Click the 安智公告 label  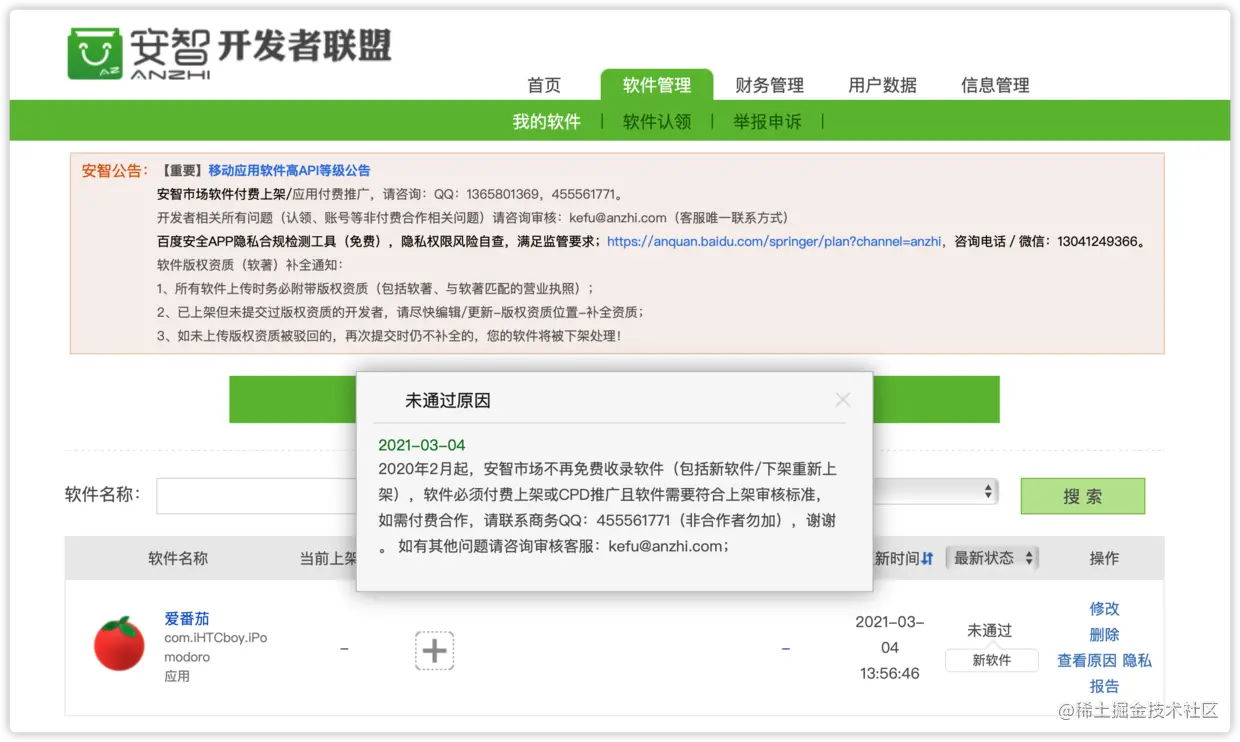click(115, 170)
